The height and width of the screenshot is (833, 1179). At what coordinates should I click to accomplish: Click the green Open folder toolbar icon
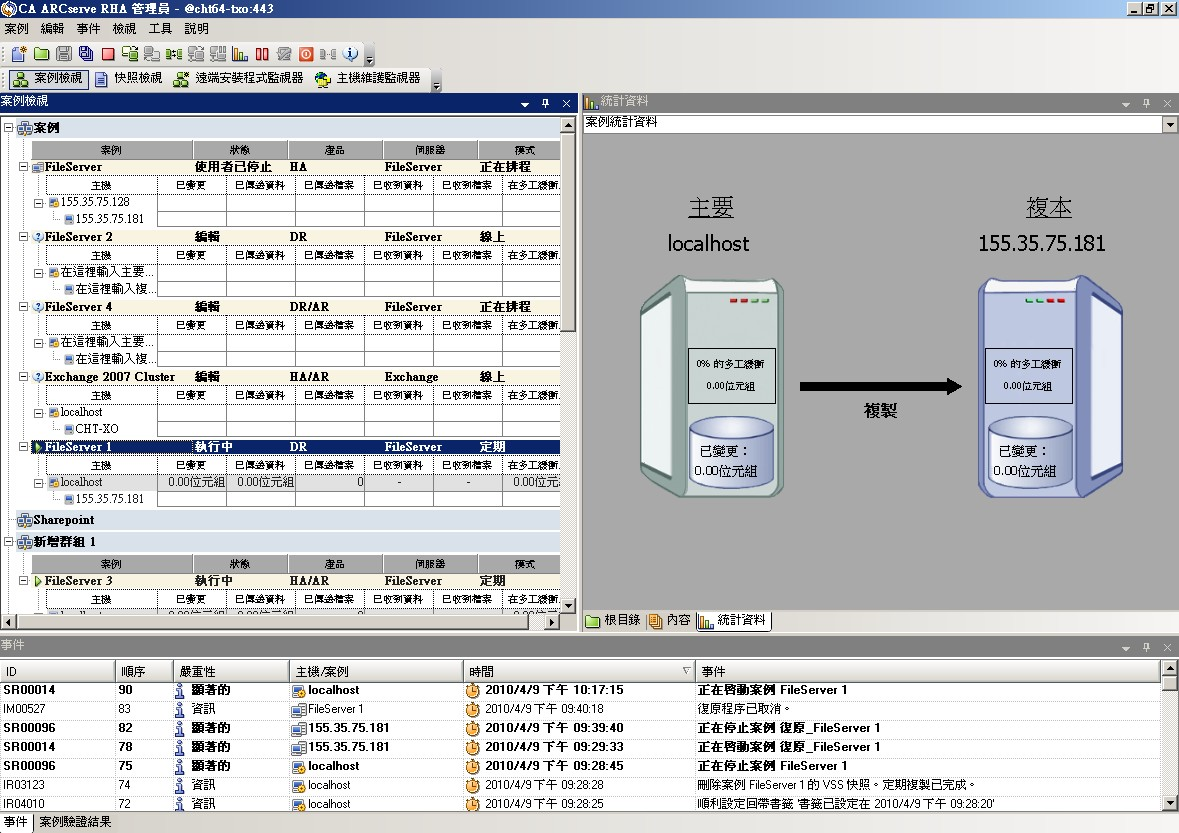coord(41,54)
